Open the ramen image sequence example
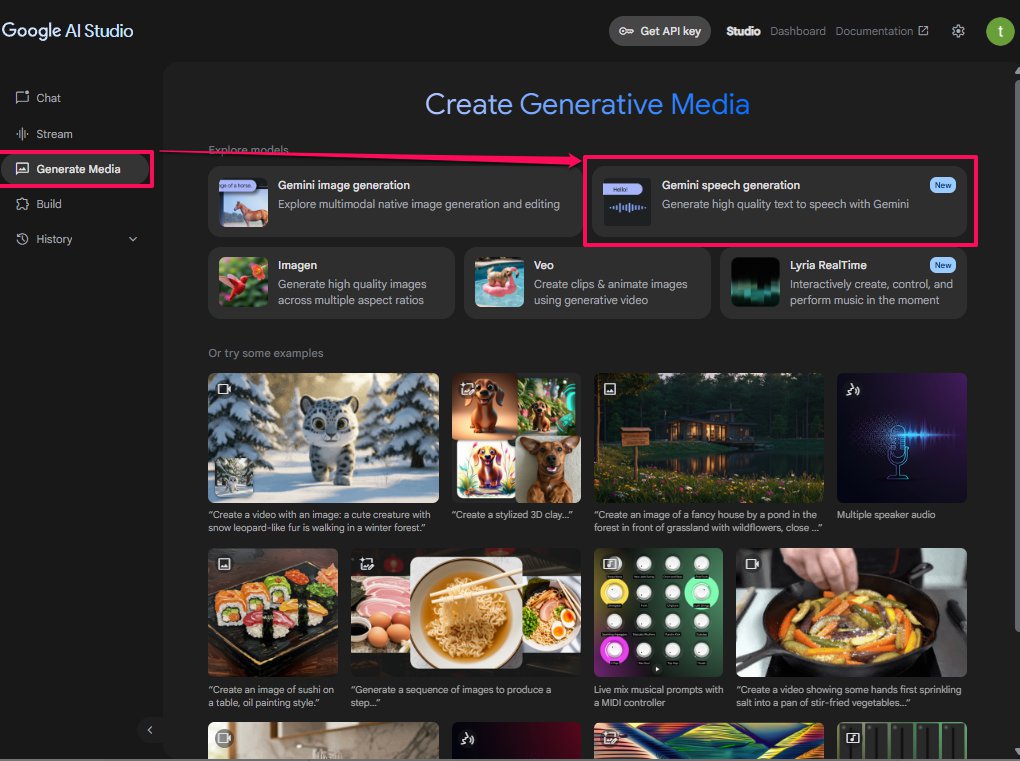 pos(466,613)
